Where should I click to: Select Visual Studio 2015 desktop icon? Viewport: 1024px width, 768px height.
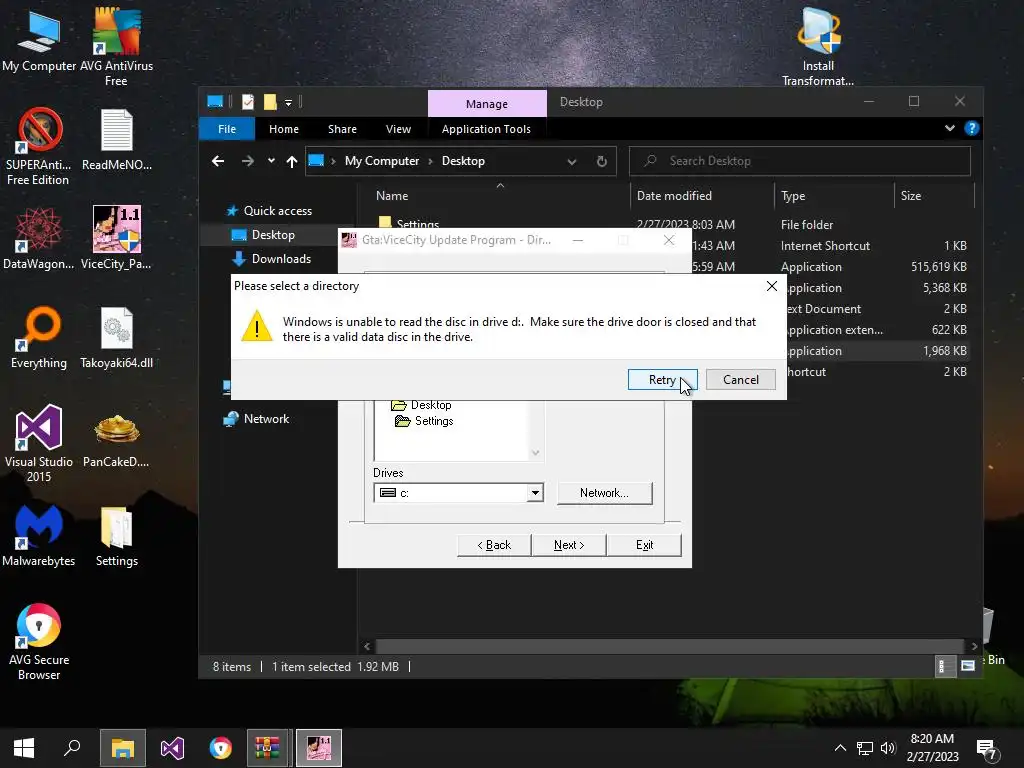39,443
